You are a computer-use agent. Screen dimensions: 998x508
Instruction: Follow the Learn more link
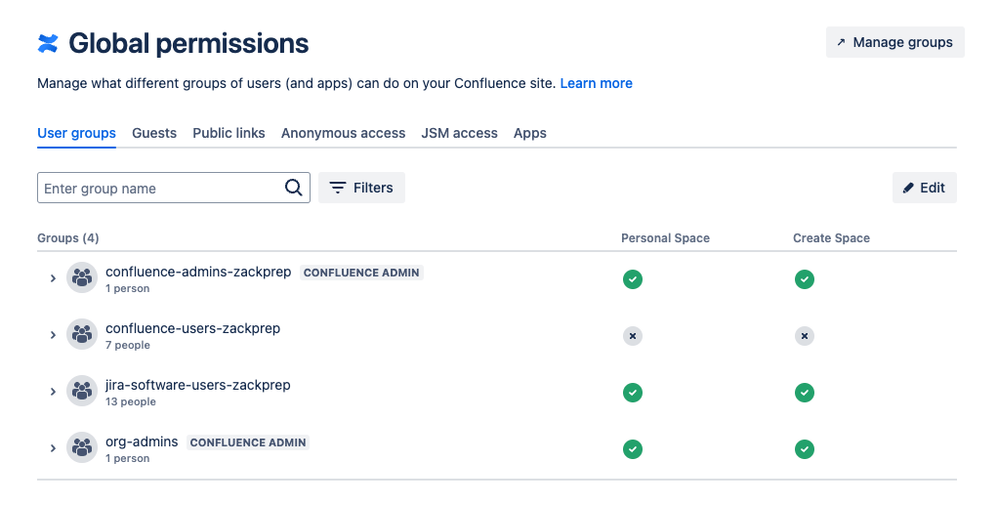coord(596,83)
